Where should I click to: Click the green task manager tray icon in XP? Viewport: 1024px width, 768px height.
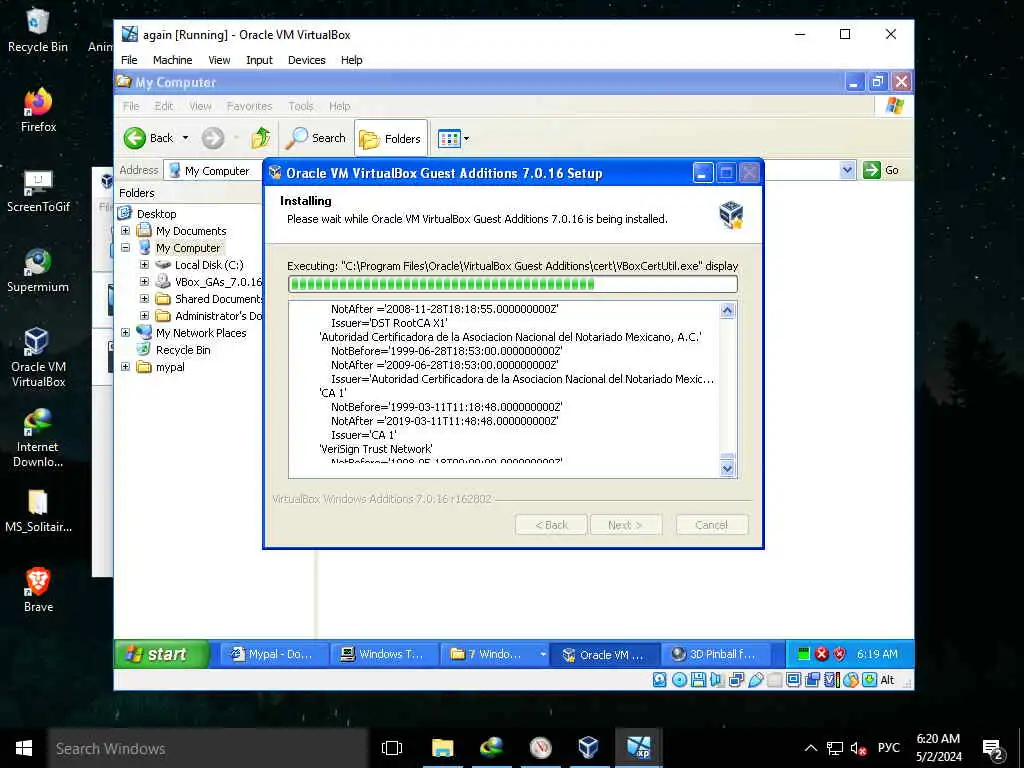(804, 654)
